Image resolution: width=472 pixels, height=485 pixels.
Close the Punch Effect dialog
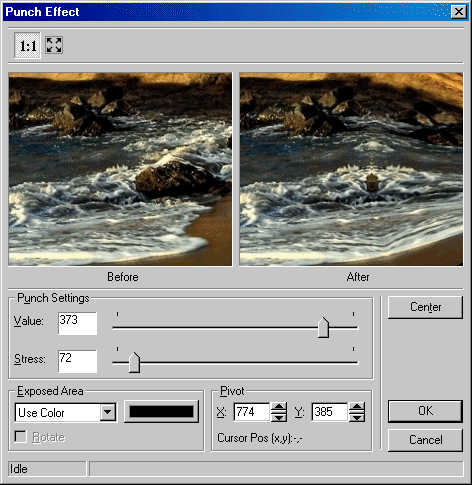459,12
